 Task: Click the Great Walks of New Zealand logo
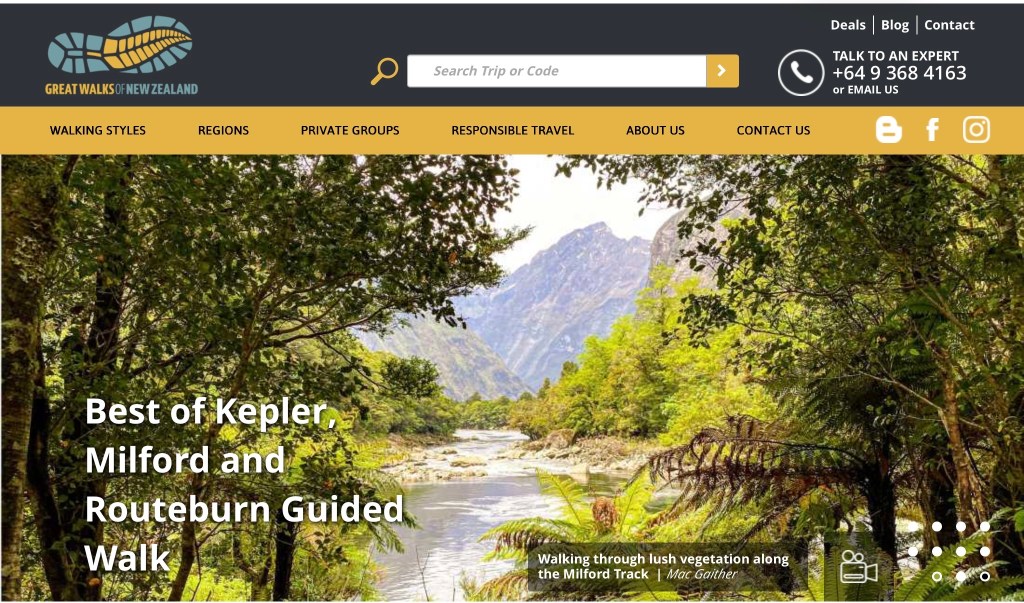tap(121, 55)
